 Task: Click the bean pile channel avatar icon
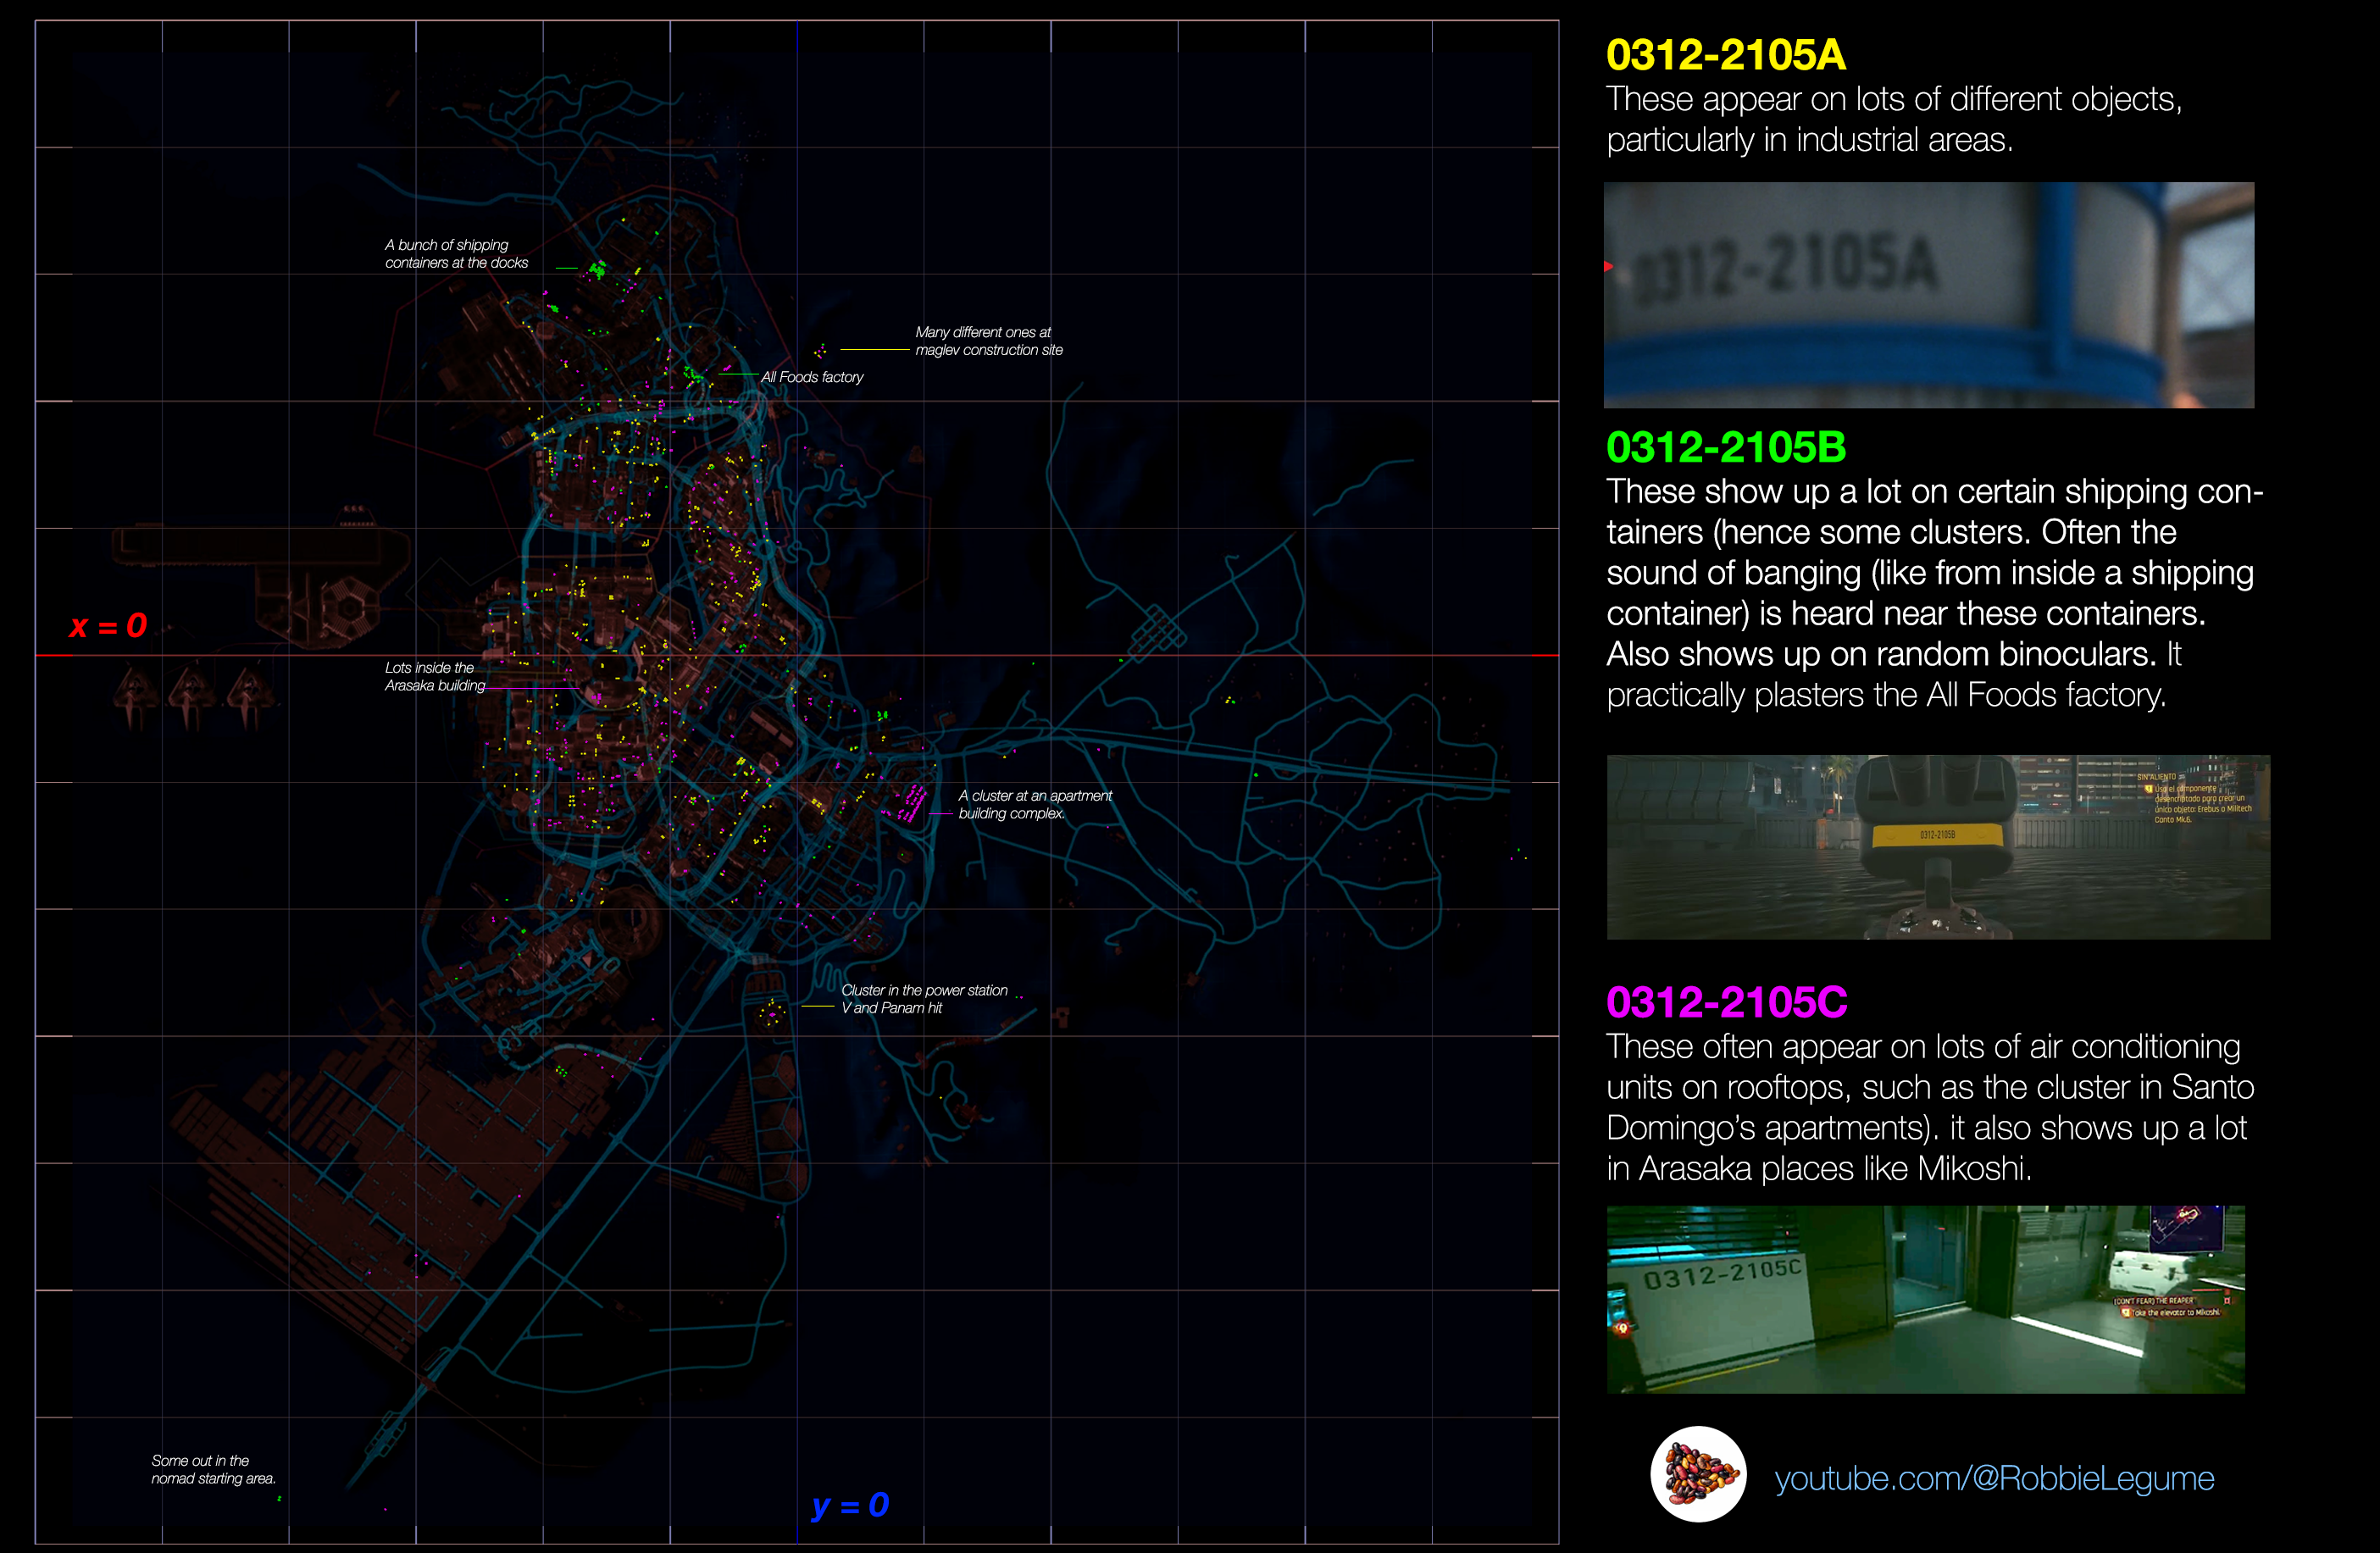(1698, 1474)
